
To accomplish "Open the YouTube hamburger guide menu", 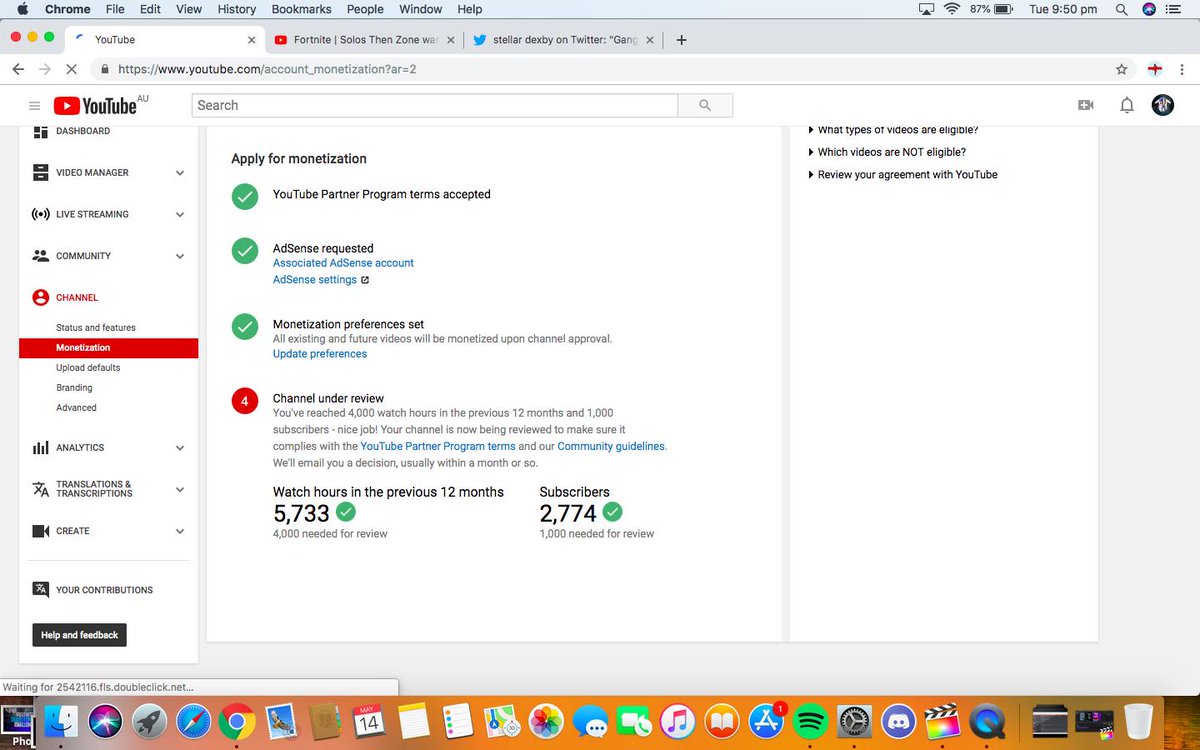I will 34,105.
